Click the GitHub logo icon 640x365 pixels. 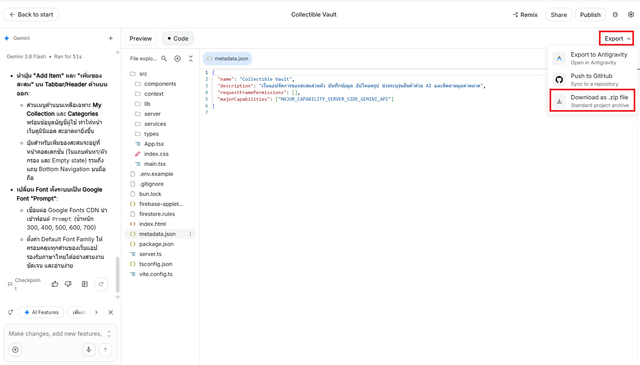[559, 80]
